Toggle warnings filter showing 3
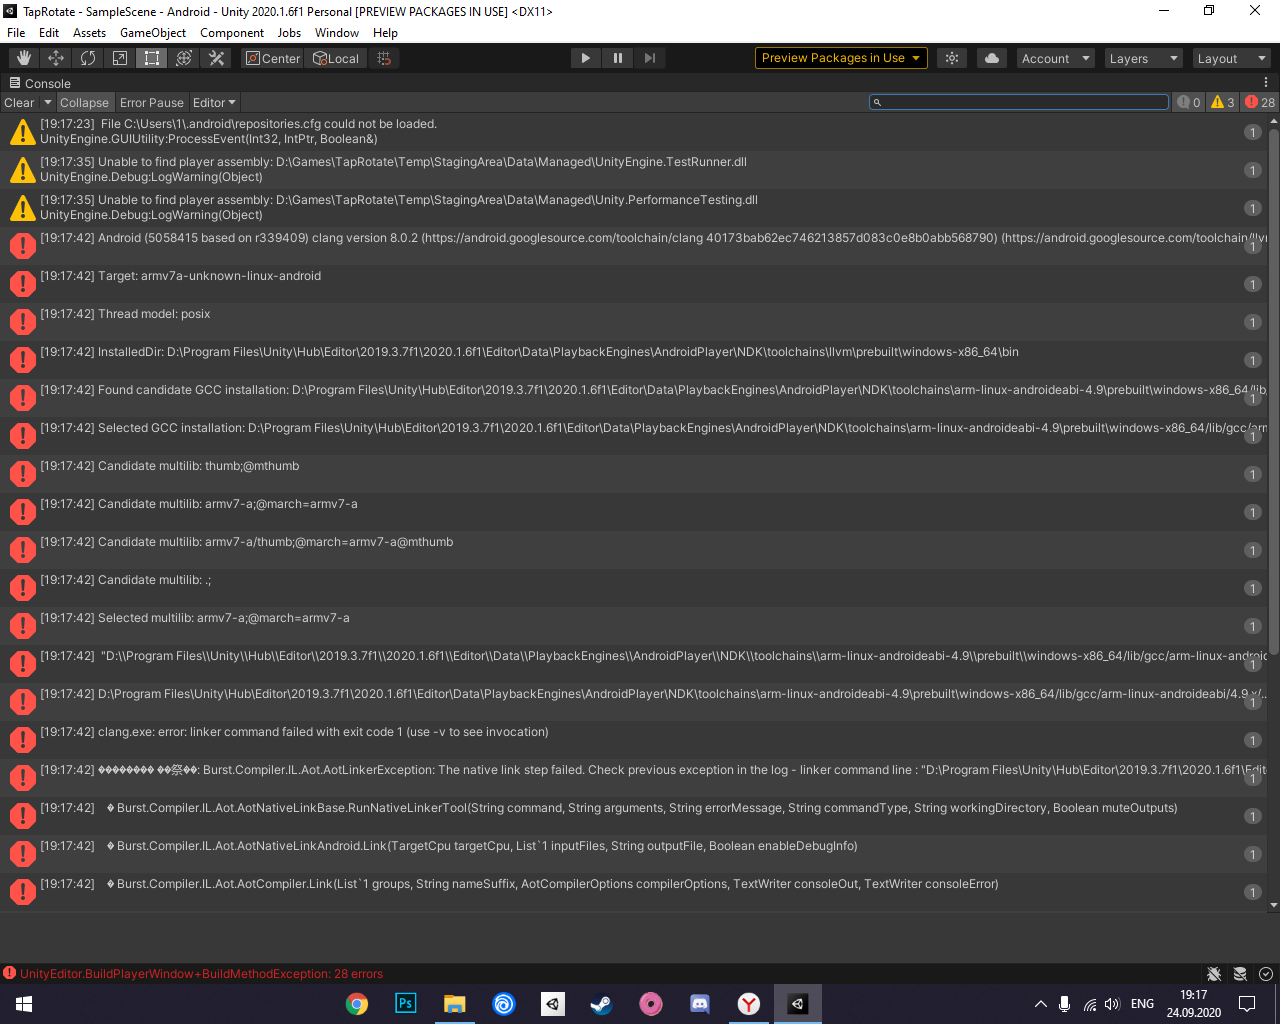1280x1024 pixels. tap(1222, 102)
